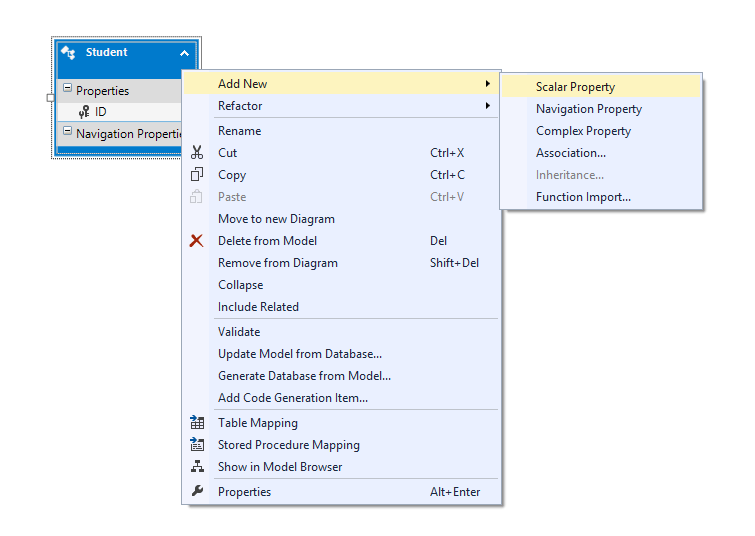Click the Table Mapping grid icon
The height and width of the screenshot is (536, 755).
pos(197,422)
